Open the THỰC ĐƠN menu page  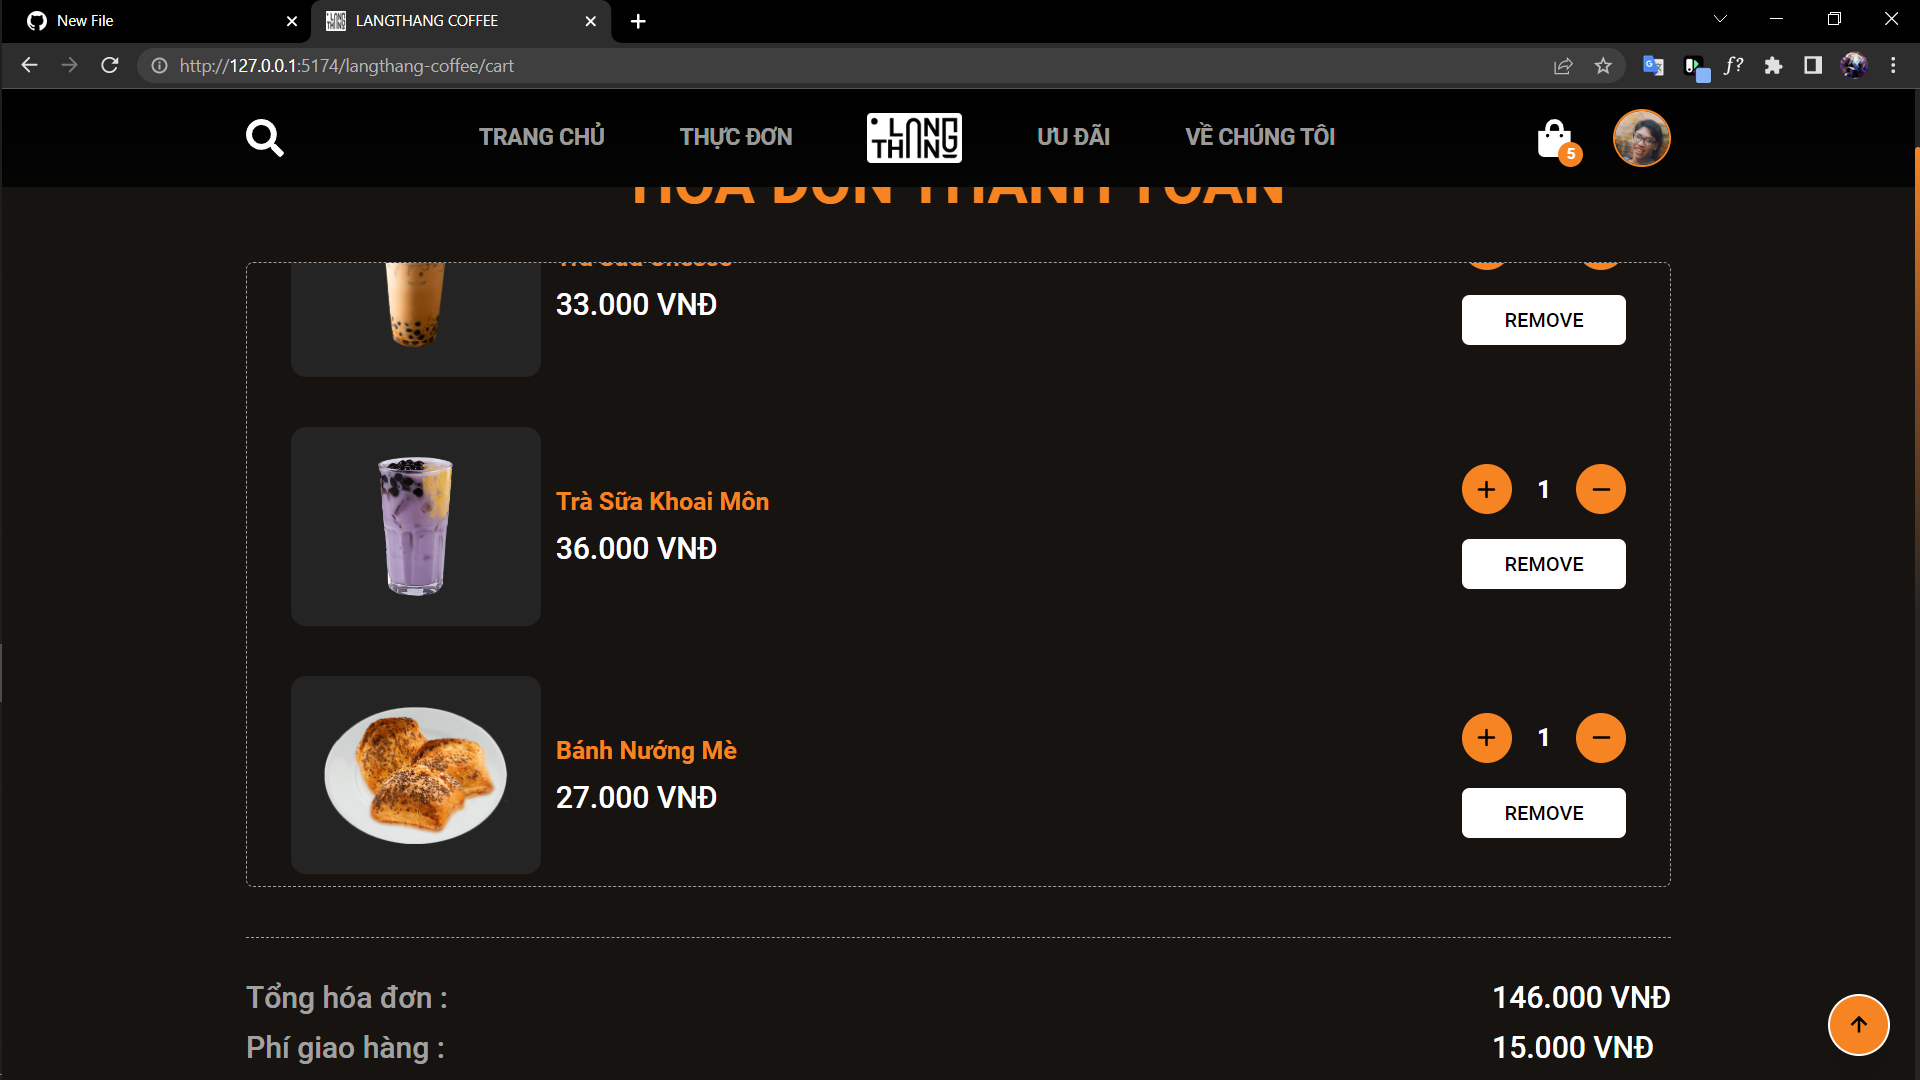(x=736, y=137)
